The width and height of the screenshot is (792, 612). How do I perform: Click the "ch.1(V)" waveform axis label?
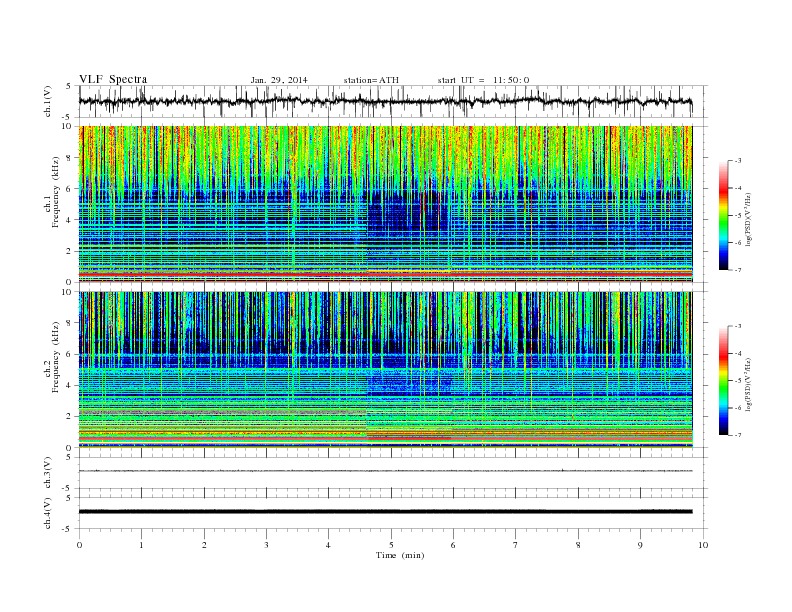(48, 102)
